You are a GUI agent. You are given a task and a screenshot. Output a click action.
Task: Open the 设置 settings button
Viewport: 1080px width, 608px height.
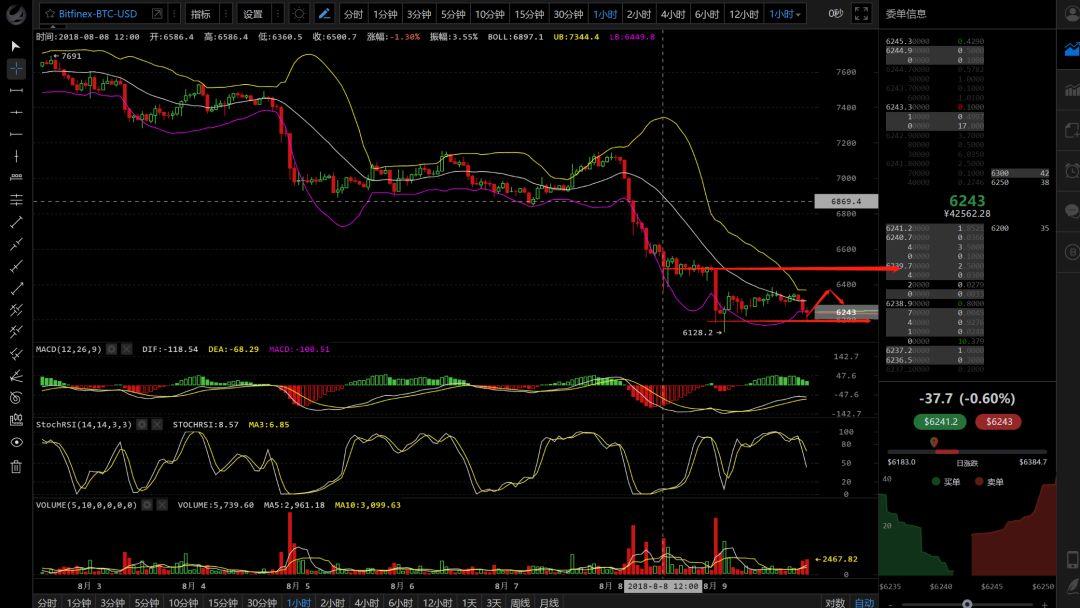(253, 14)
